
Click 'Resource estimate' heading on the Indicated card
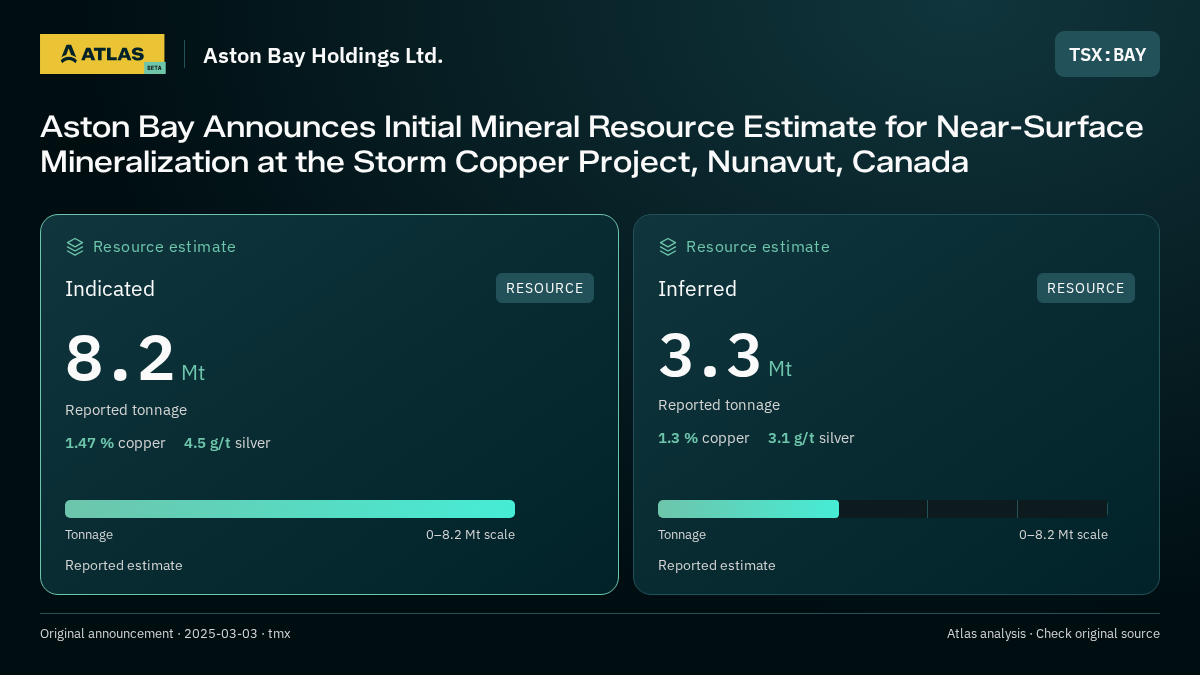coord(164,247)
